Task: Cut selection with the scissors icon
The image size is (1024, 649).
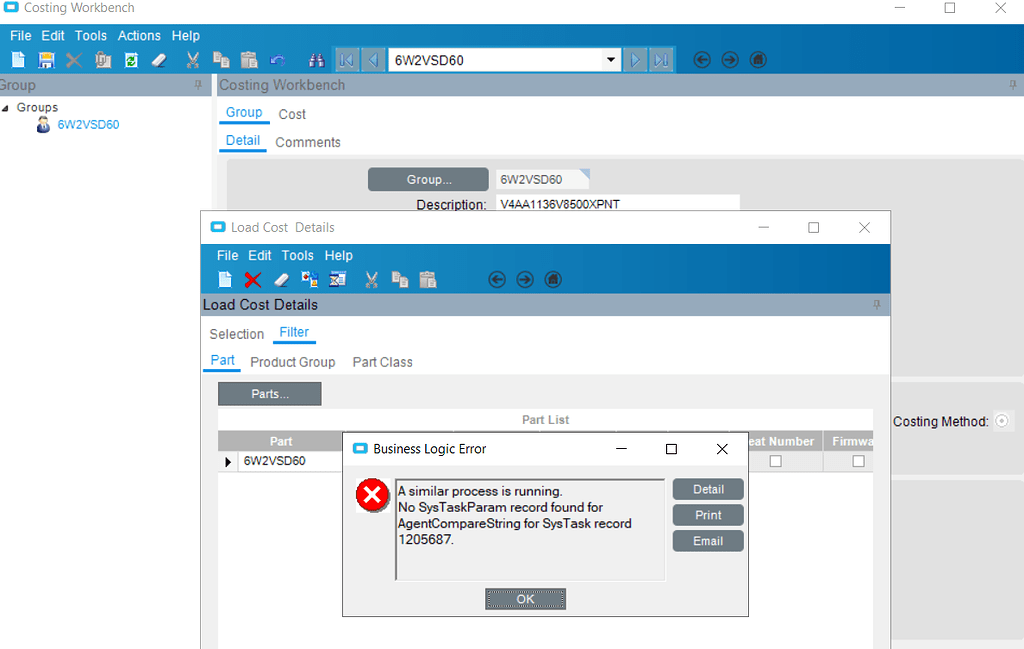Action: (x=191, y=59)
